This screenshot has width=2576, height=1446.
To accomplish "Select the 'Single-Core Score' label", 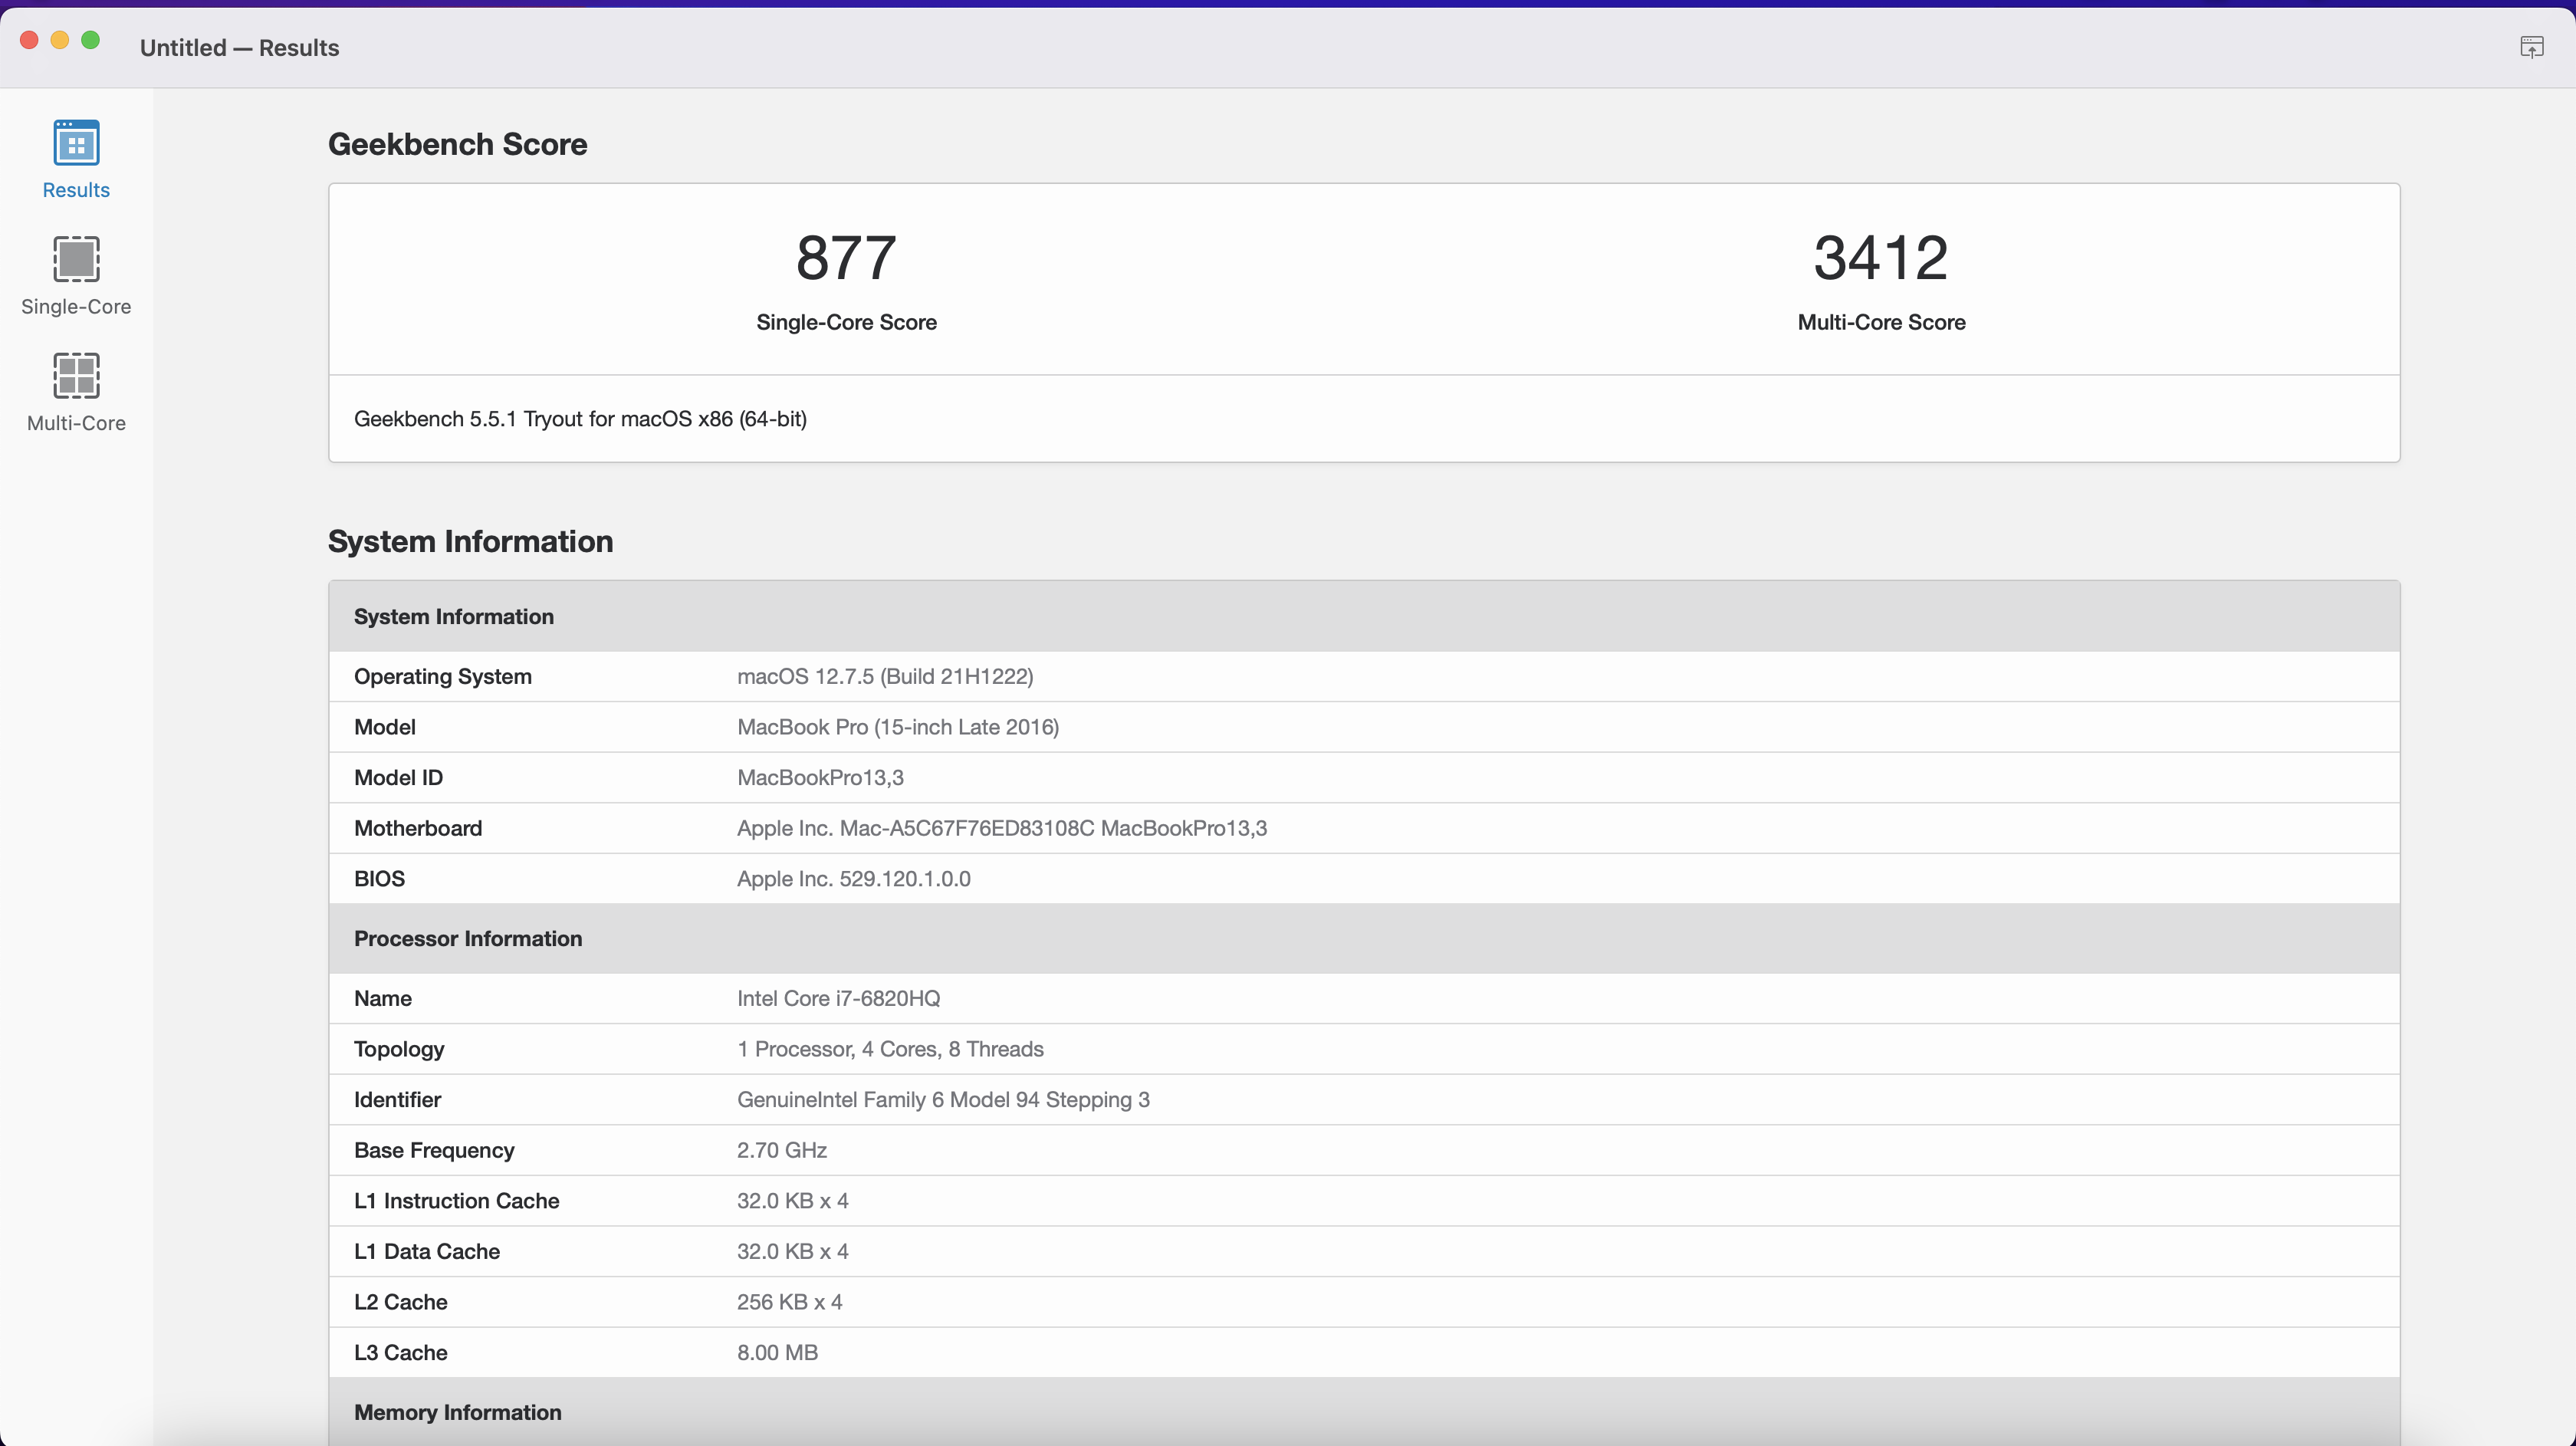I will pyautogui.click(x=846, y=322).
